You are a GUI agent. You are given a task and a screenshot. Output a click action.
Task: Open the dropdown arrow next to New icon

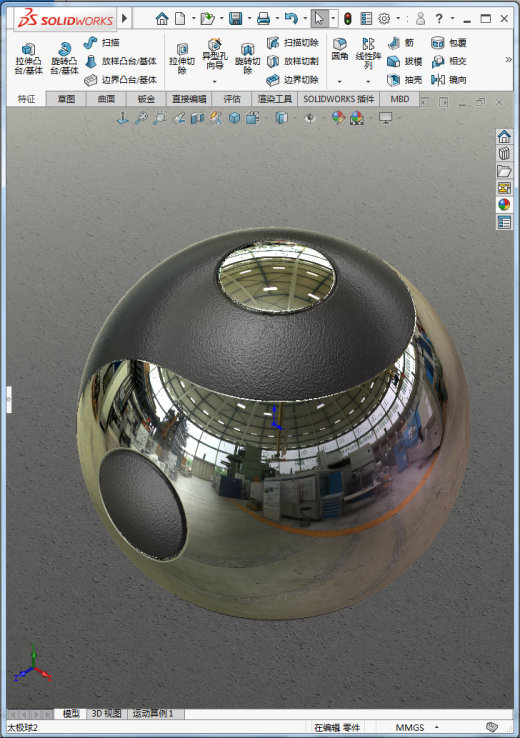[194, 18]
